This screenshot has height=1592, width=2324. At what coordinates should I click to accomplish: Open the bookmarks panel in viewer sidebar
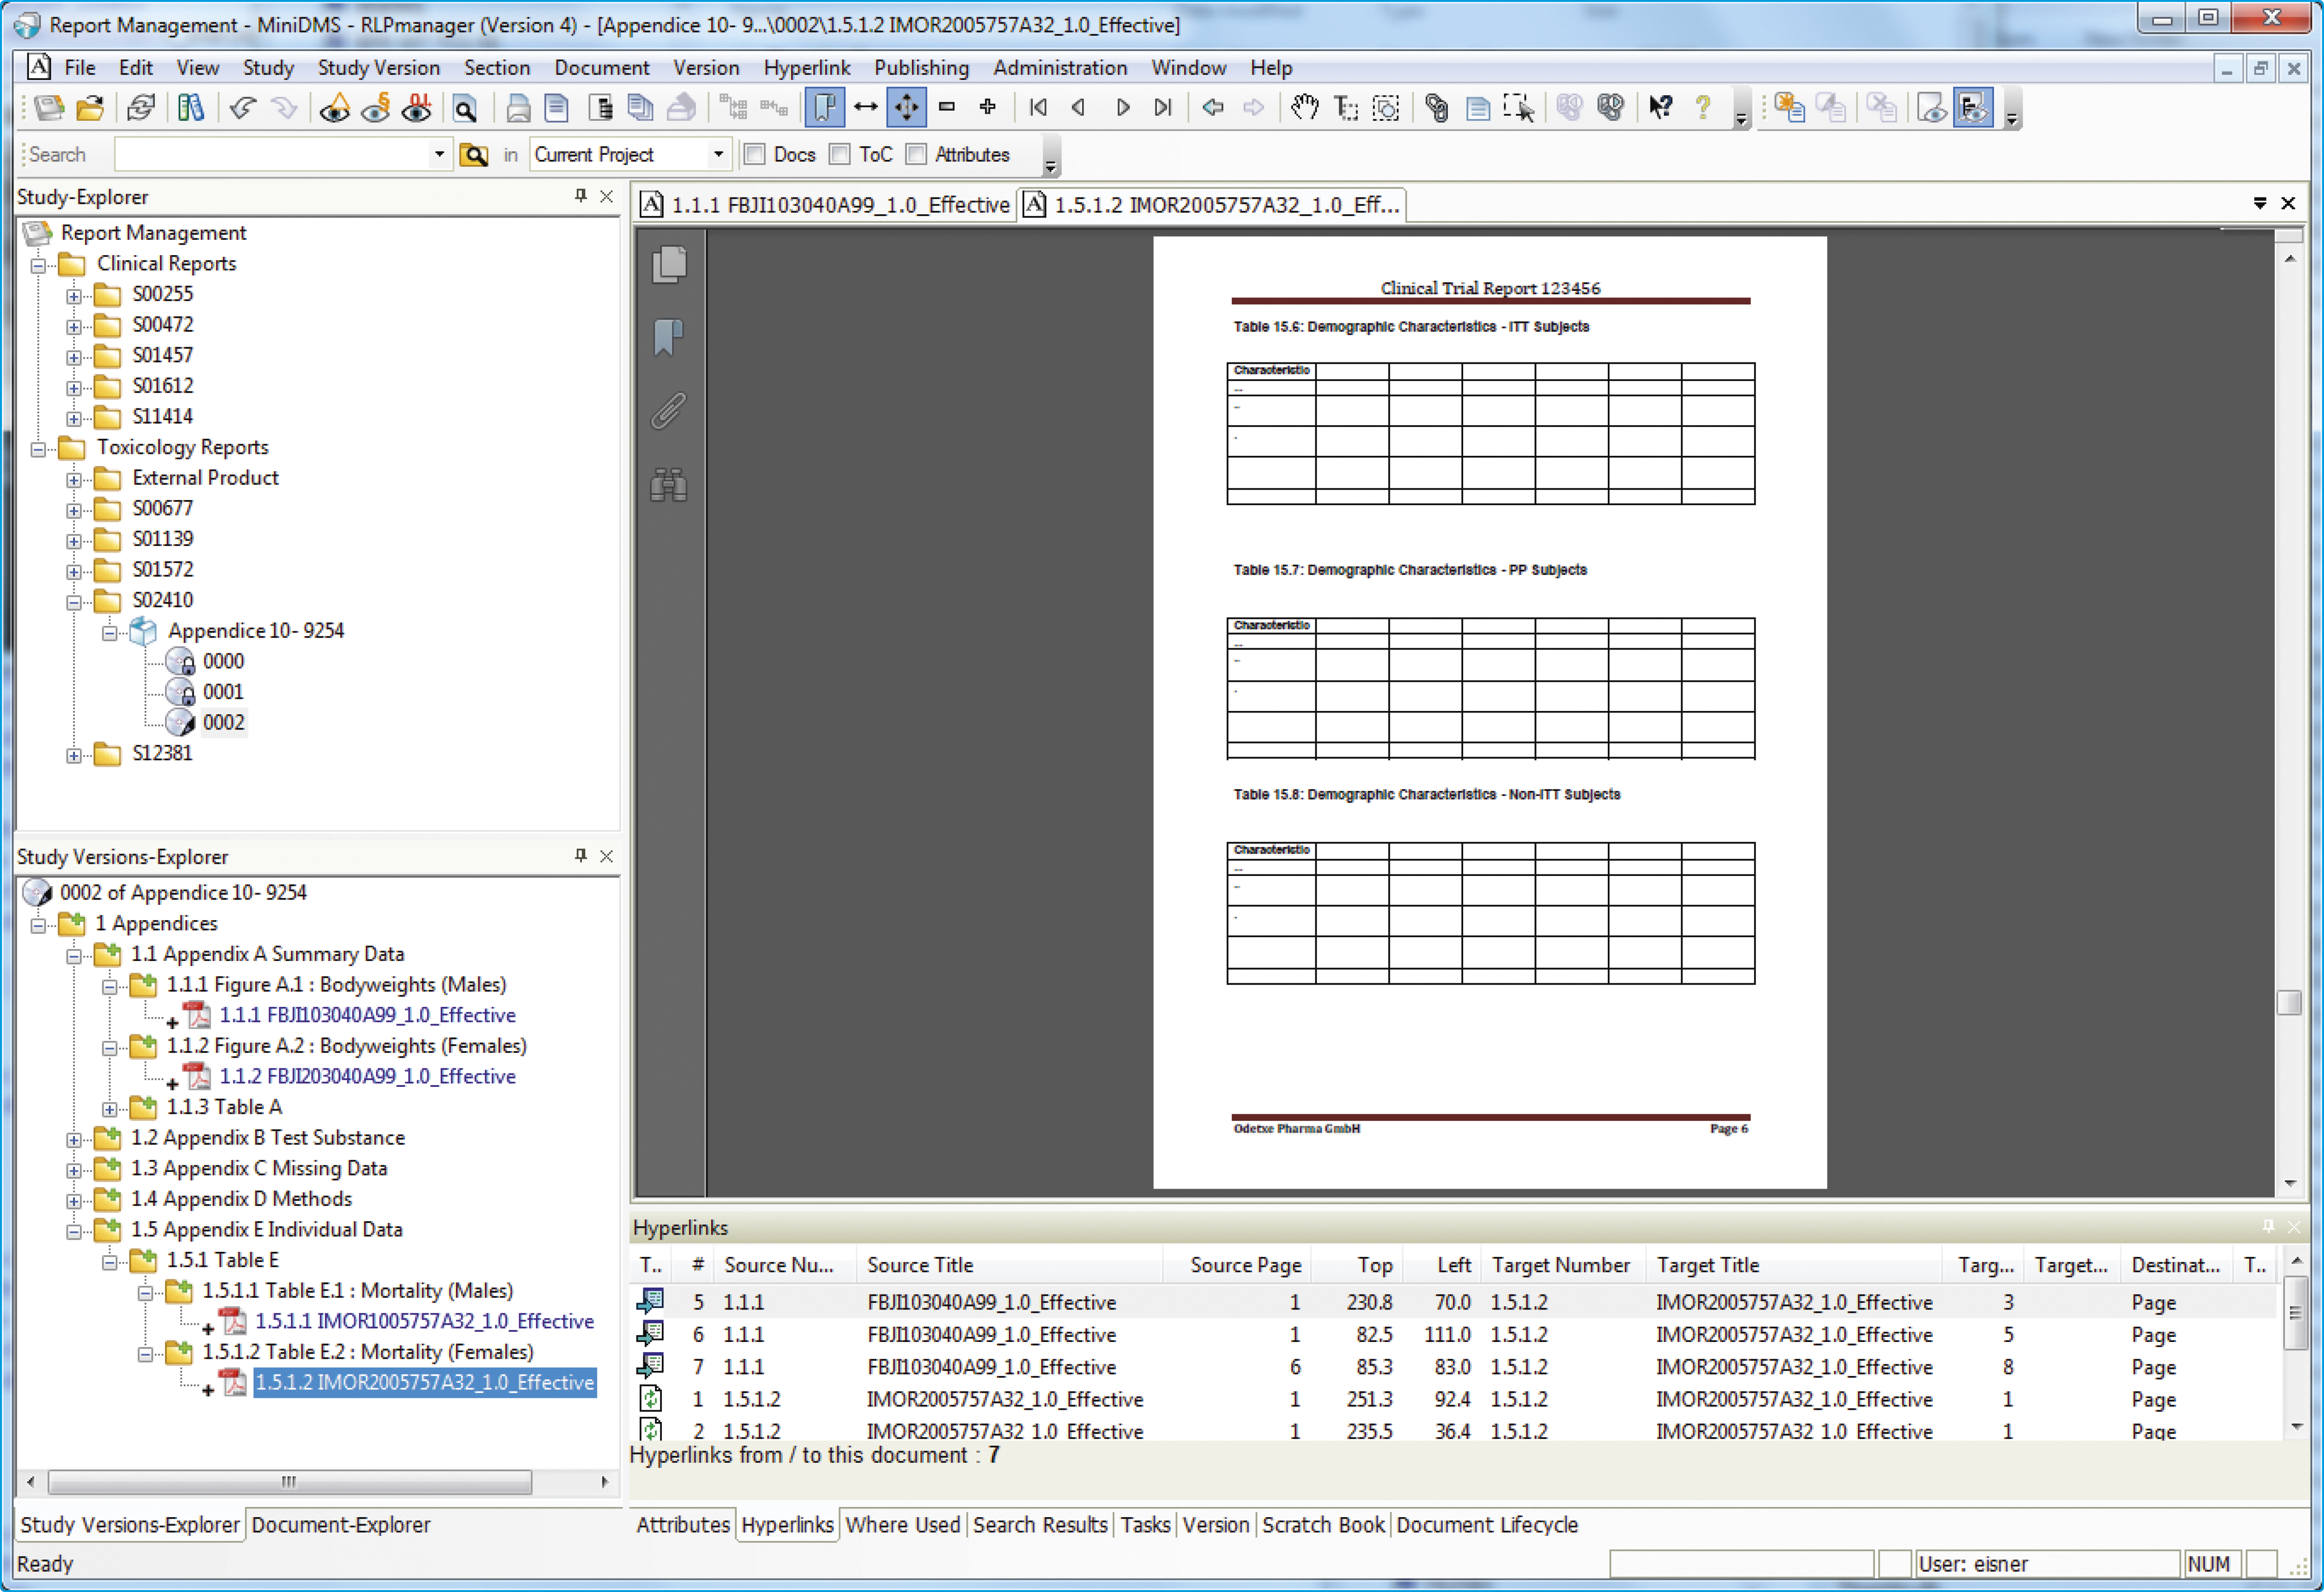tap(669, 337)
